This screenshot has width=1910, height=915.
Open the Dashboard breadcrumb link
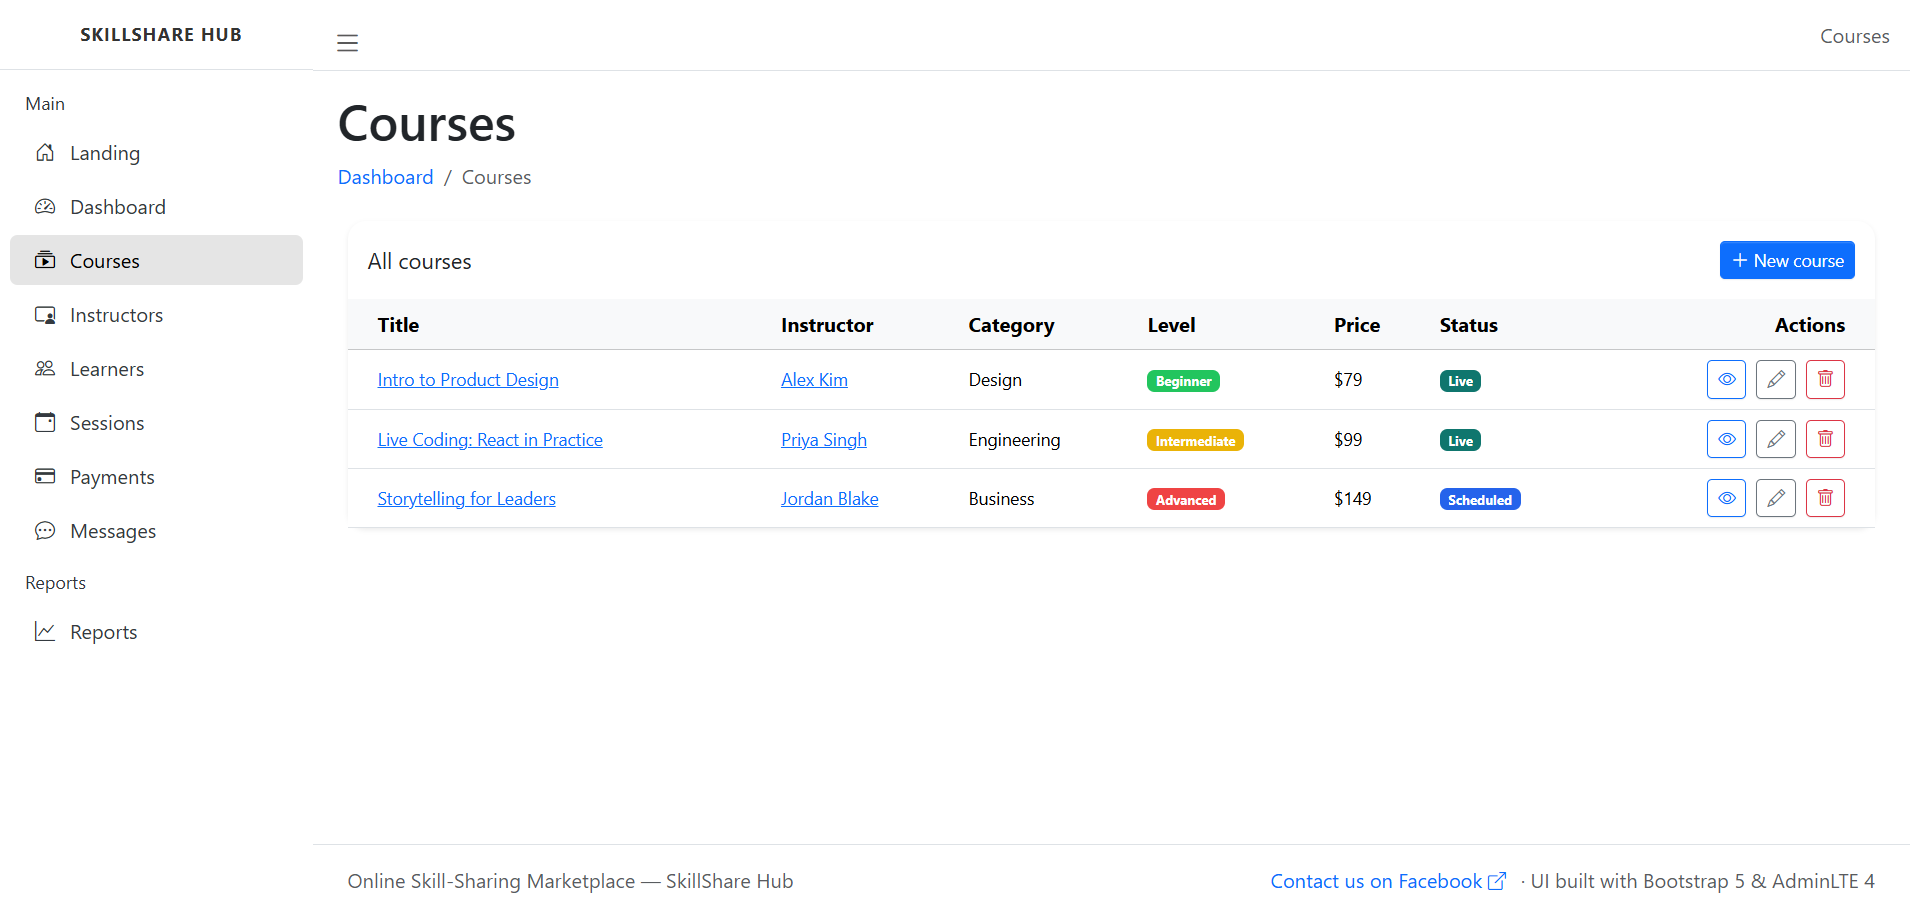[385, 177]
